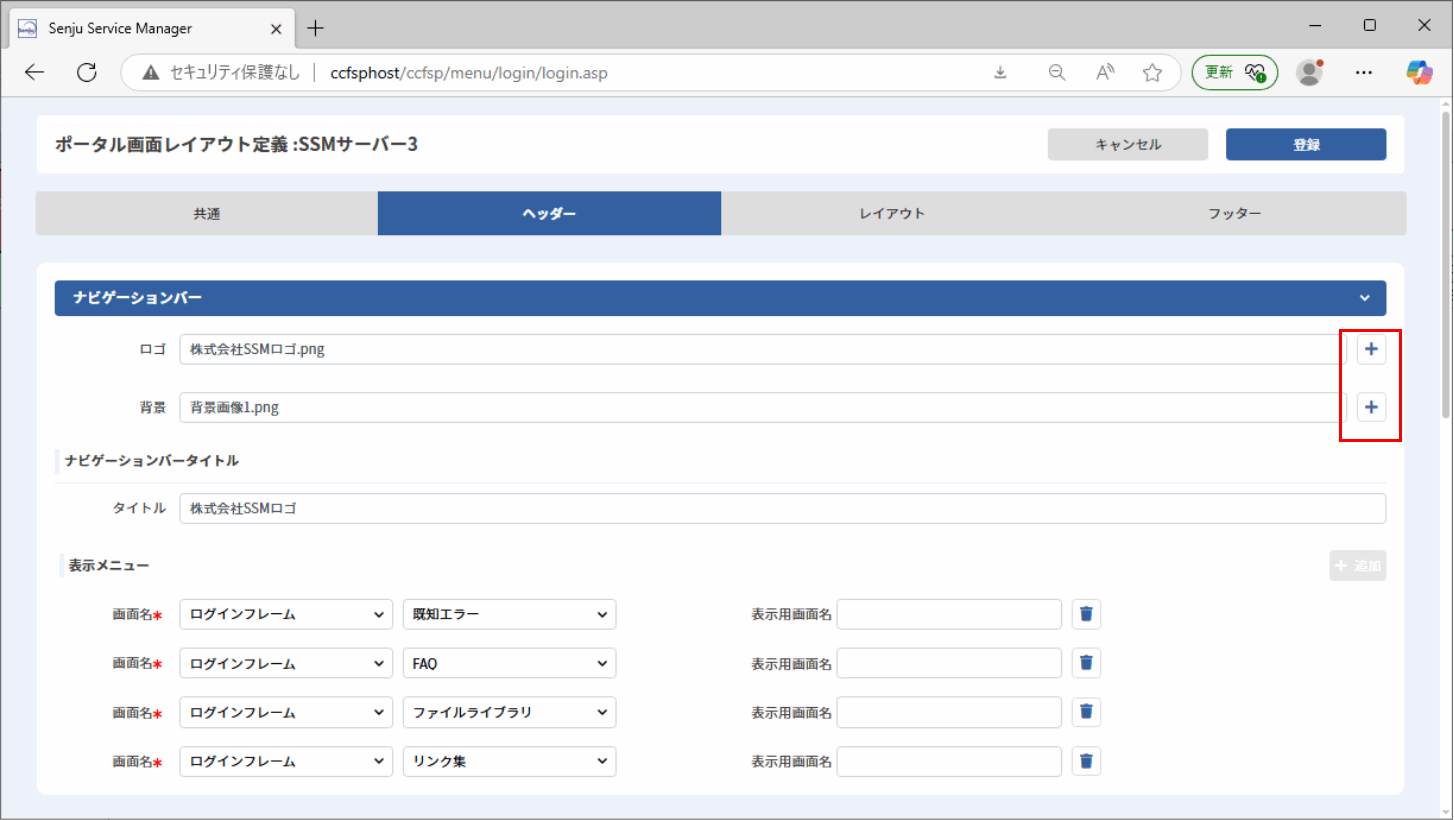This screenshot has height=820, width=1454.
Task: Click the キャンセル button
Action: [x=1128, y=144]
